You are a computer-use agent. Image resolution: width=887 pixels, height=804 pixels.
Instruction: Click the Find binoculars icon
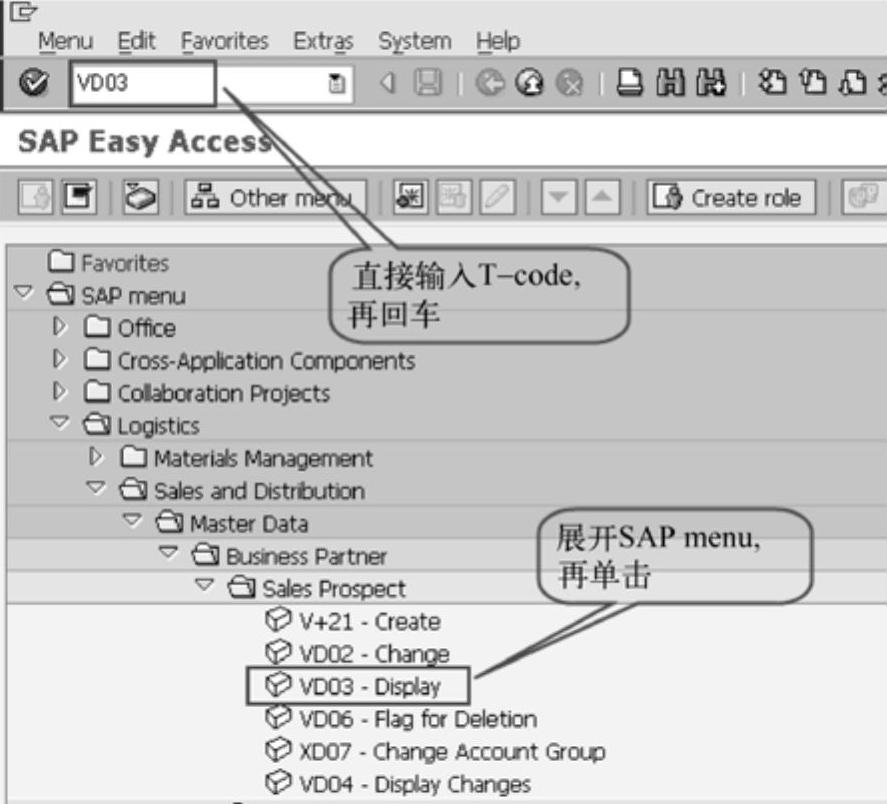click(x=670, y=83)
